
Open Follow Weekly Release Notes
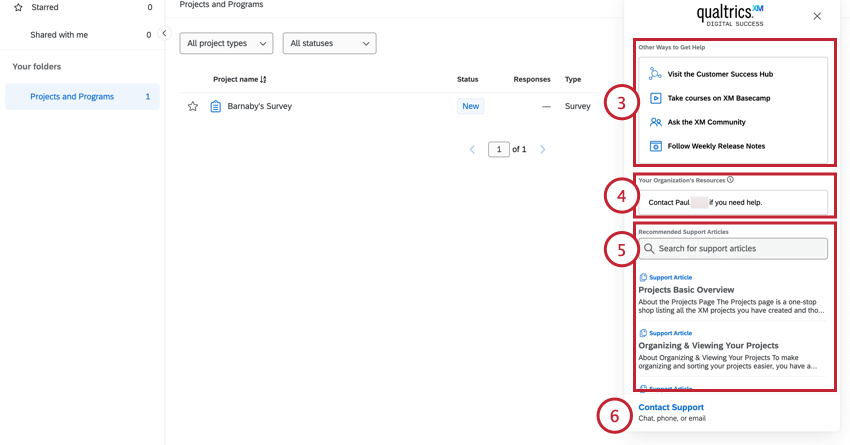(x=716, y=146)
